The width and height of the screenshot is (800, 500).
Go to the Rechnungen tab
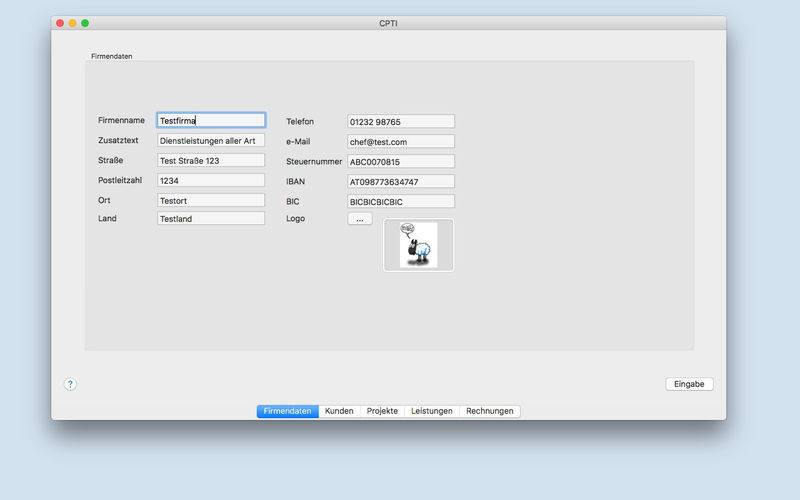coord(489,411)
